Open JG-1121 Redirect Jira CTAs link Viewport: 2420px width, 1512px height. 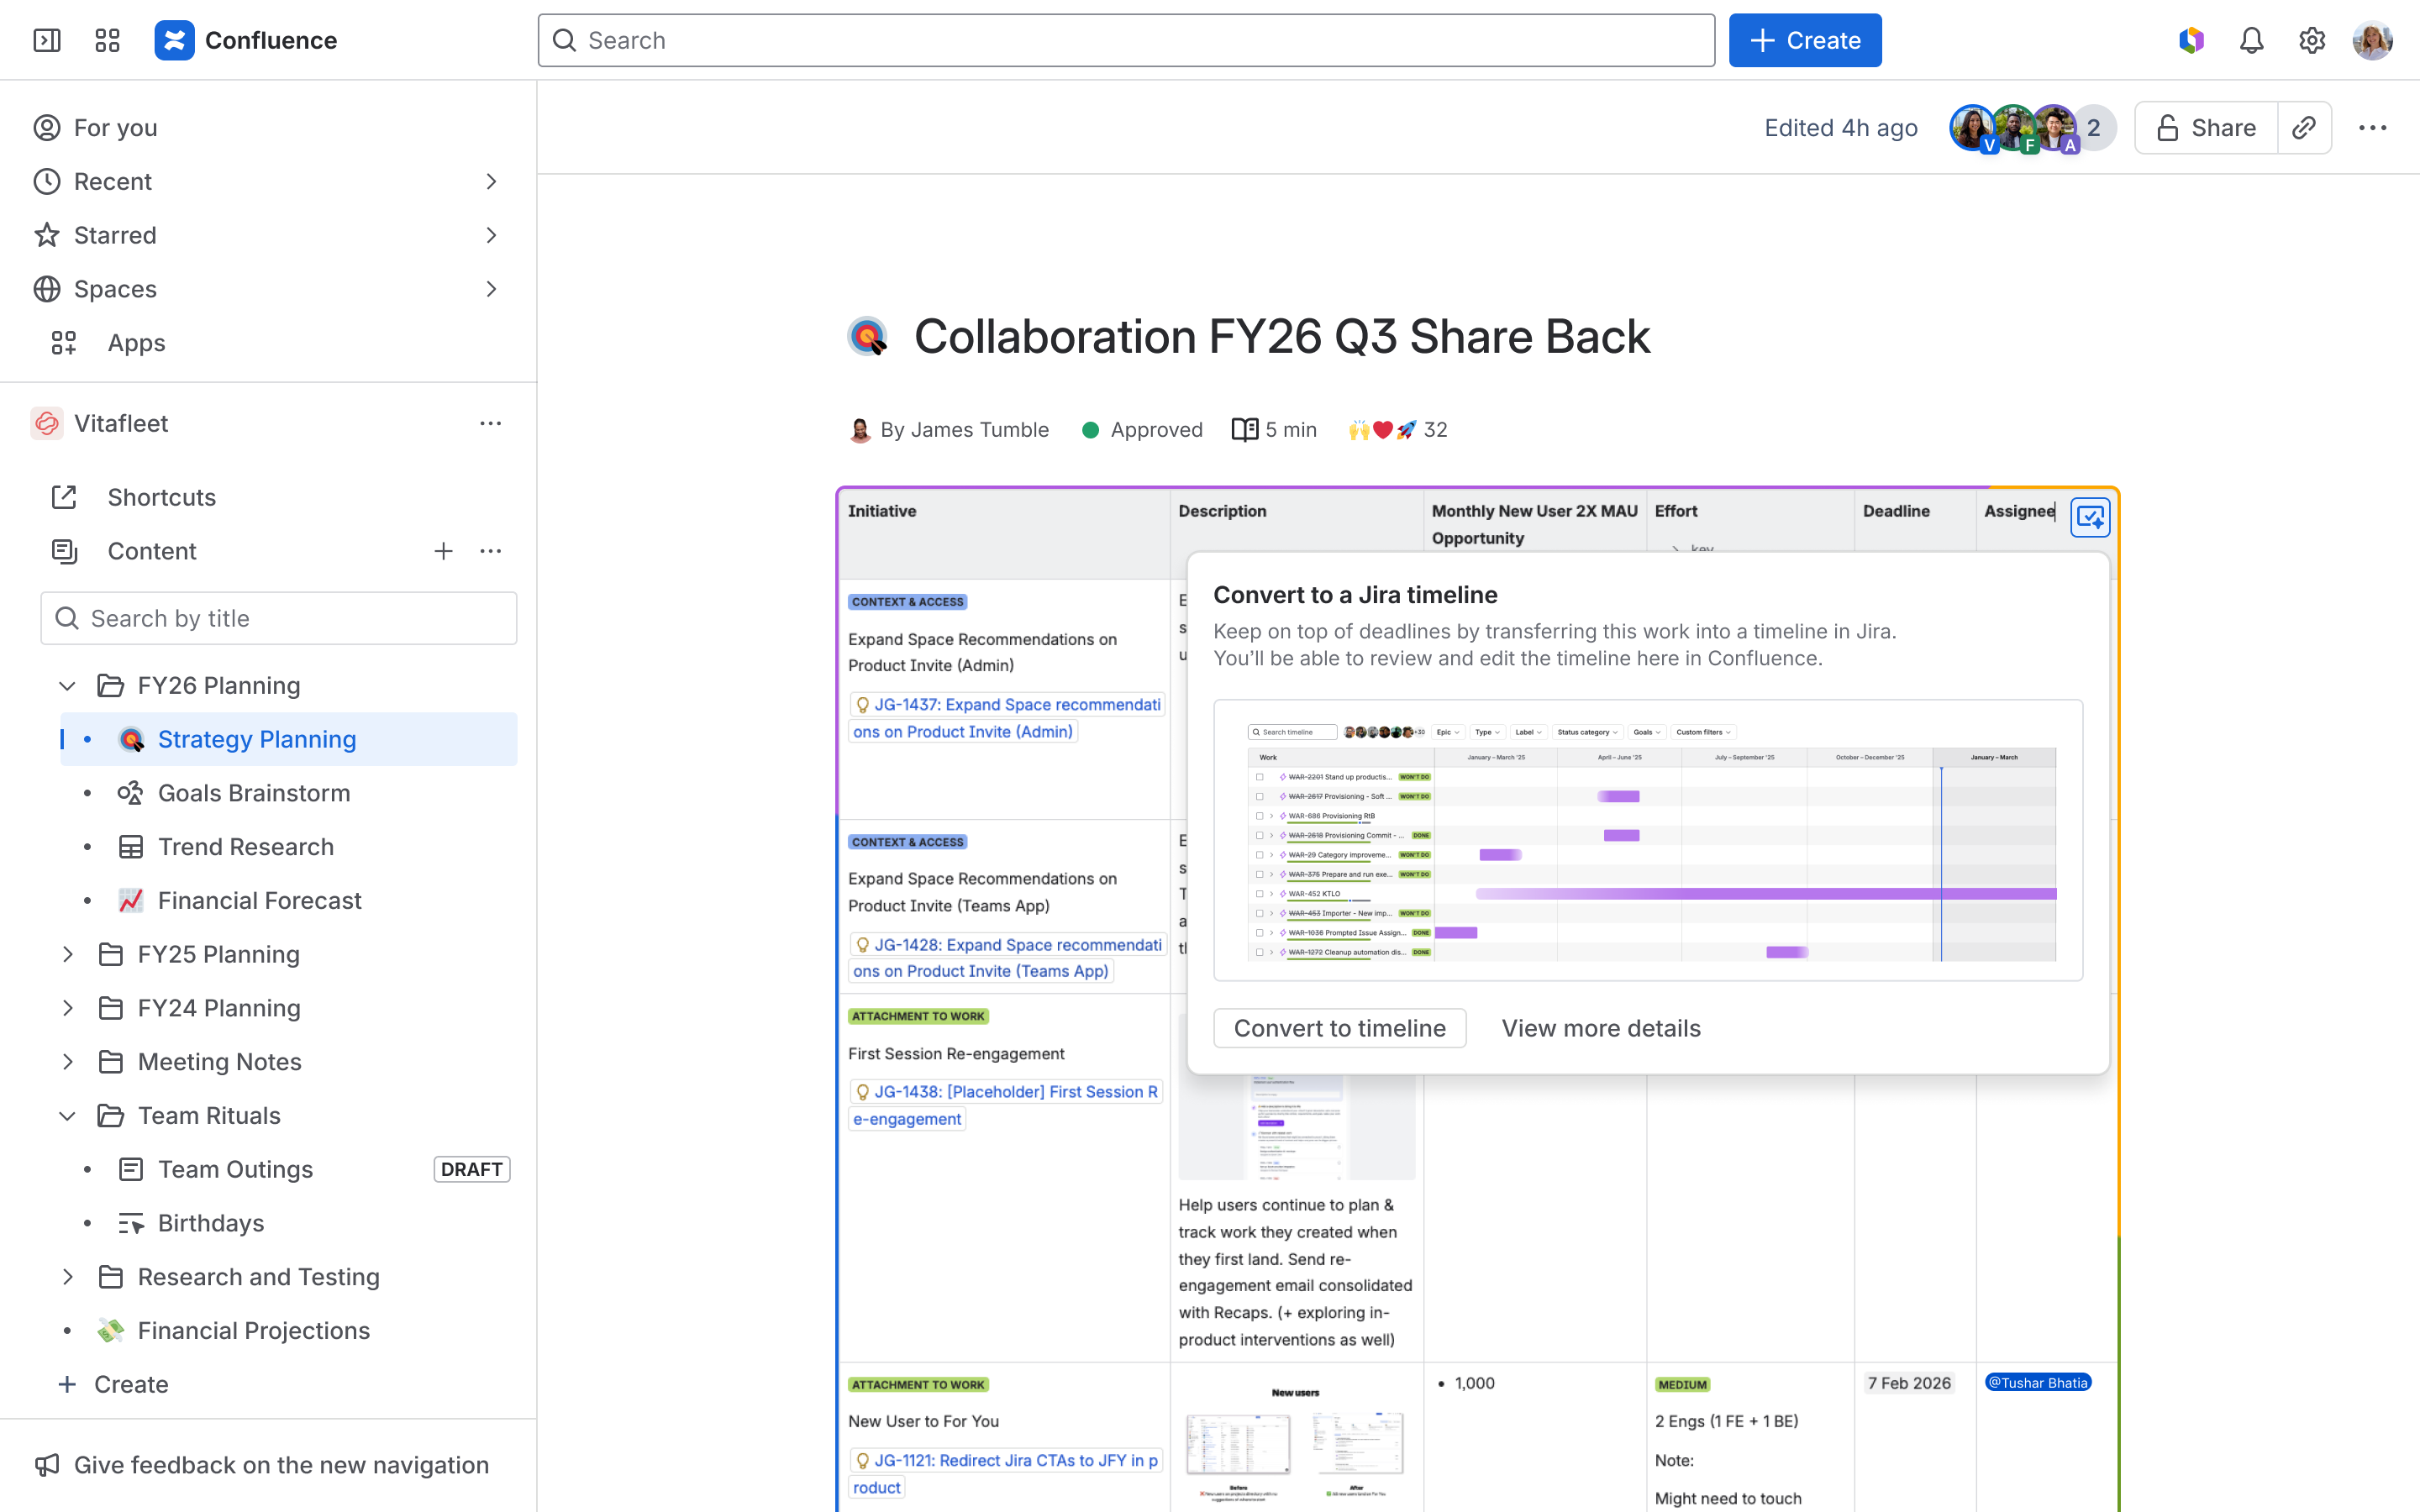pos(1005,1474)
